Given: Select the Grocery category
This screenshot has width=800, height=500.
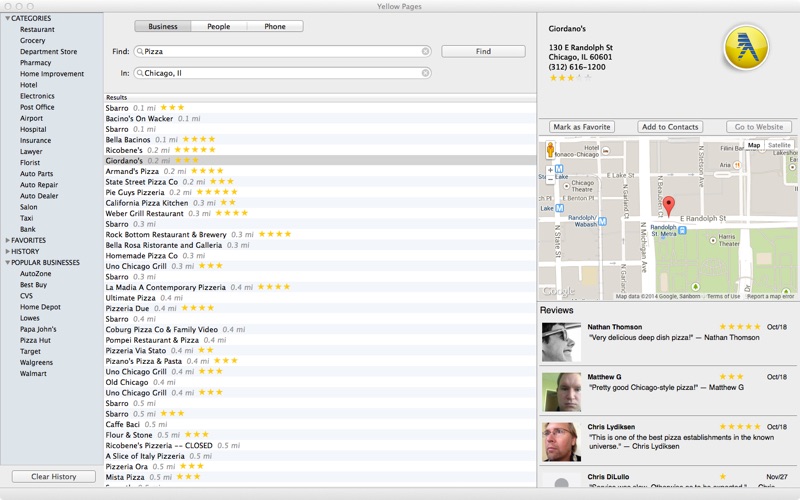Looking at the screenshot, I should tap(33, 41).
